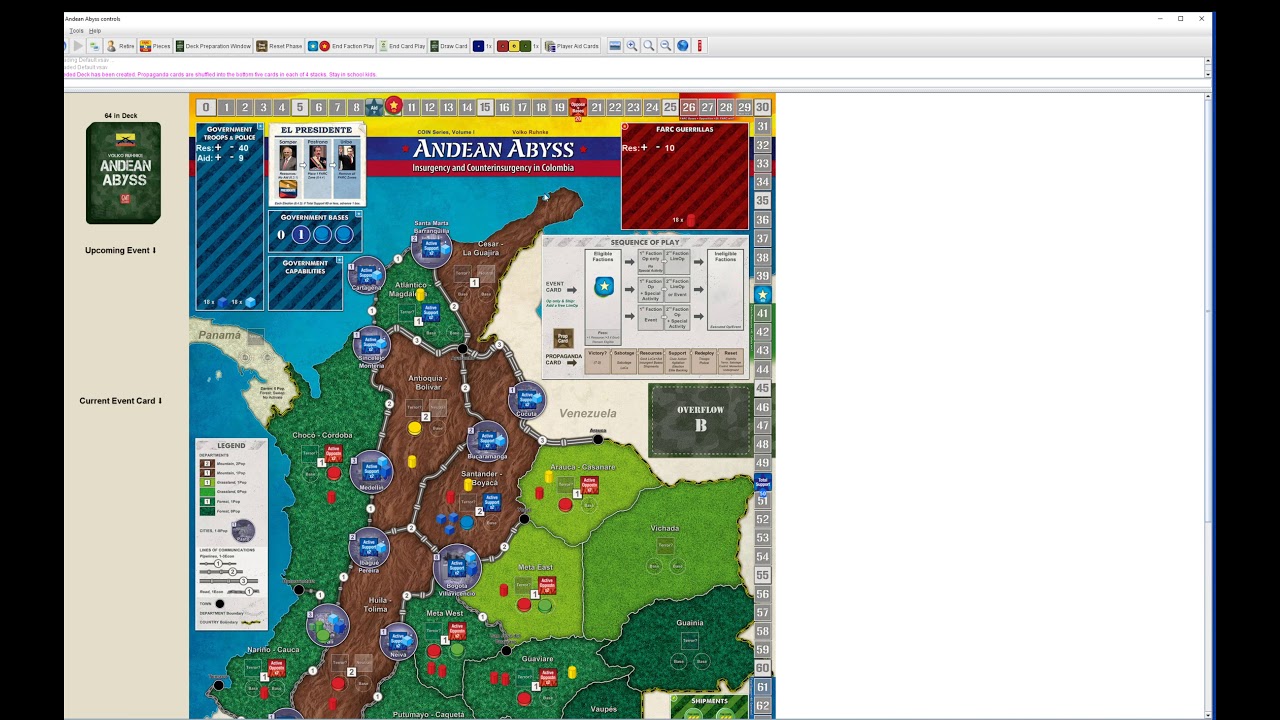Viewport: 1280px width, 720px height.
Task: Expand Government Bases panel corner icon
Action: pos(359,214)
